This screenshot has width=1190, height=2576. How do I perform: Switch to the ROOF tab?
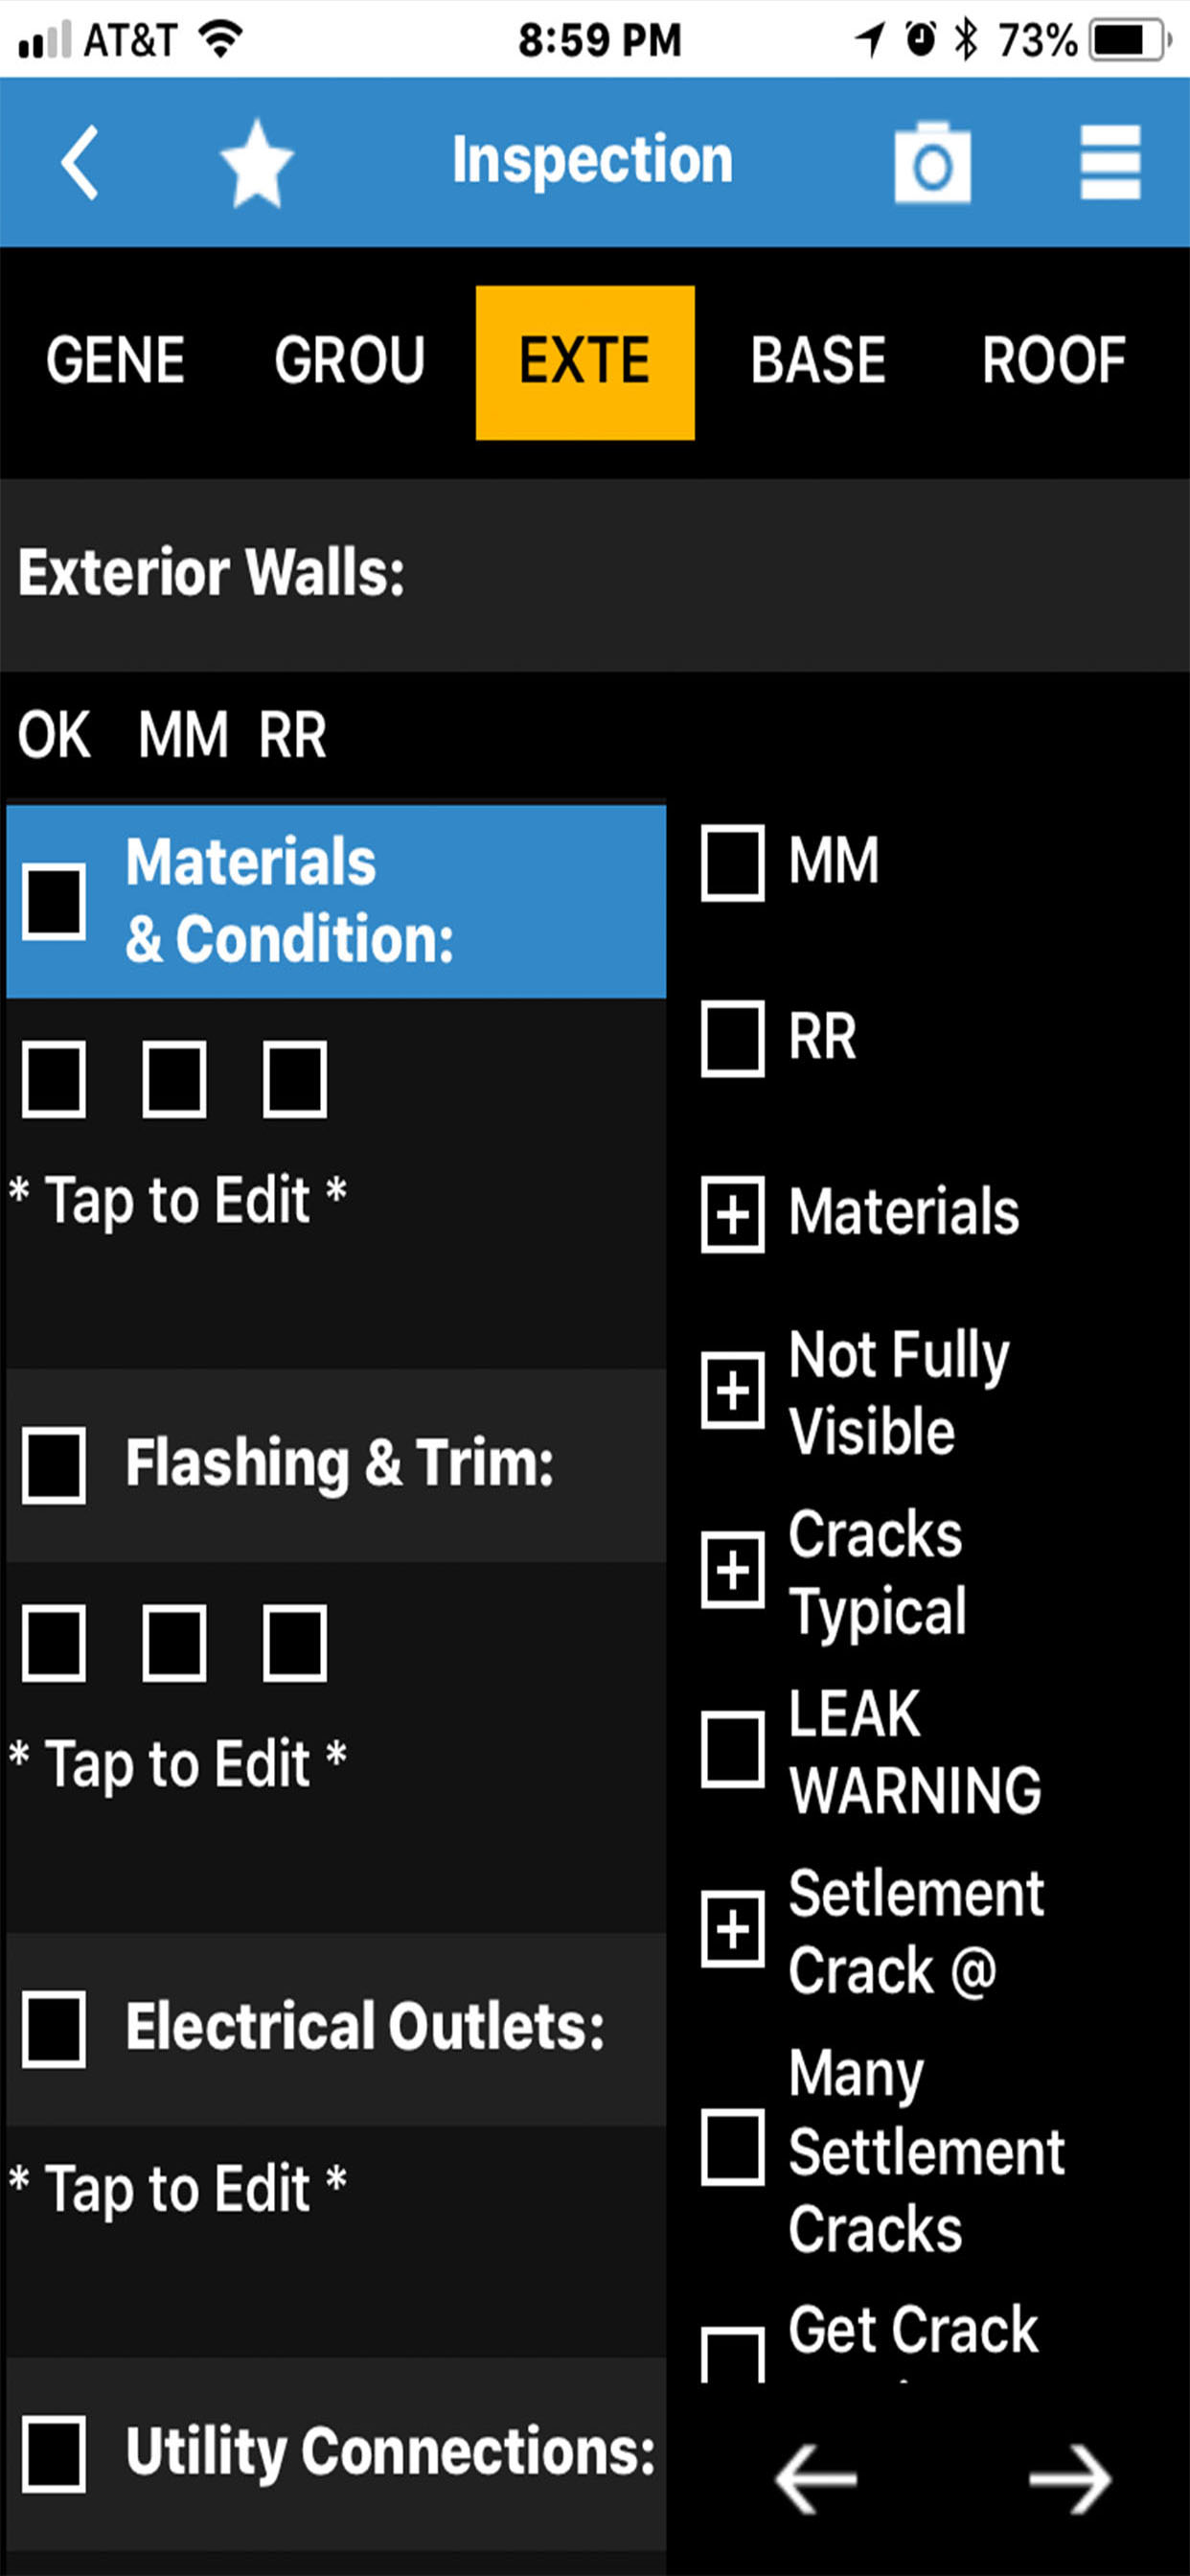[x=1055, y=360]
